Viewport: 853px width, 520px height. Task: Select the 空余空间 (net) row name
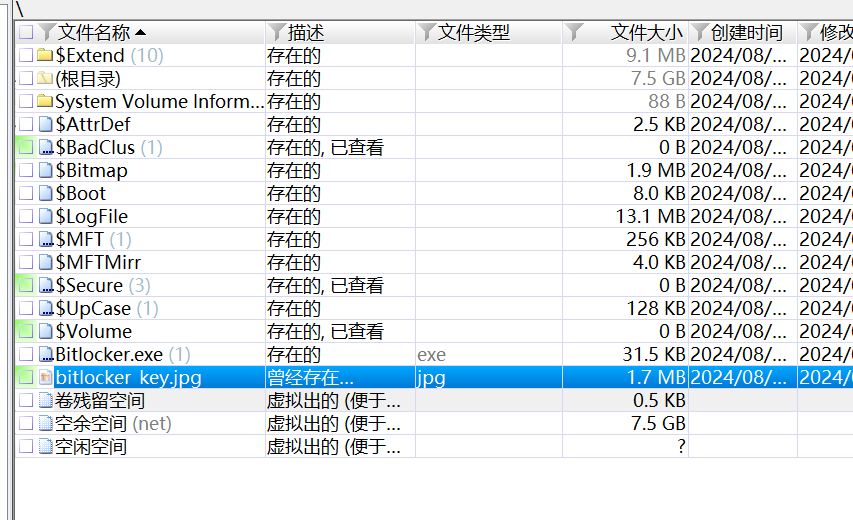[113, 424]
